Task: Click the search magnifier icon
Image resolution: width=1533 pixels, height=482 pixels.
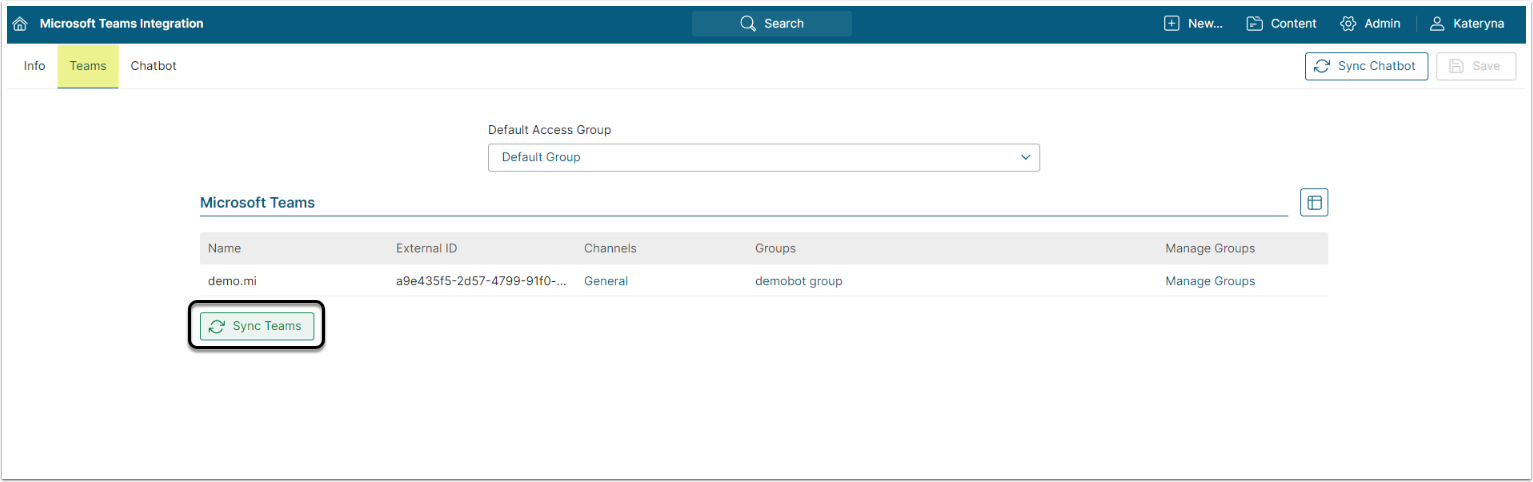Action: 747,24
